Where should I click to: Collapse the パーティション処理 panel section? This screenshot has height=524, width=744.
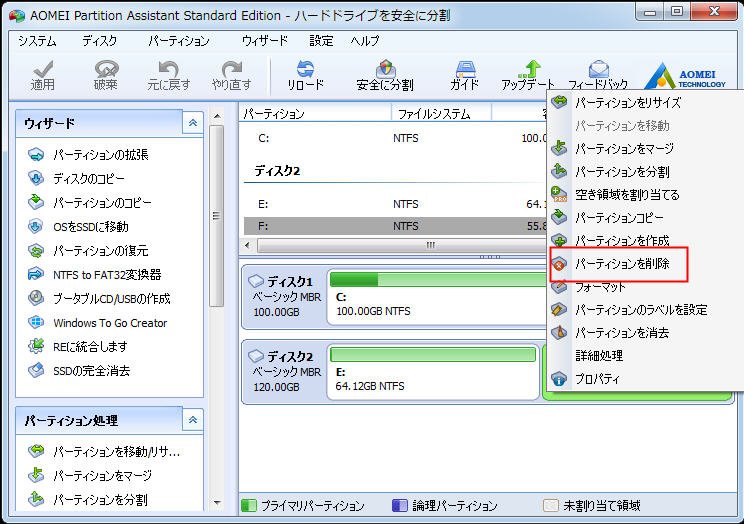click(x=192, y=421)
